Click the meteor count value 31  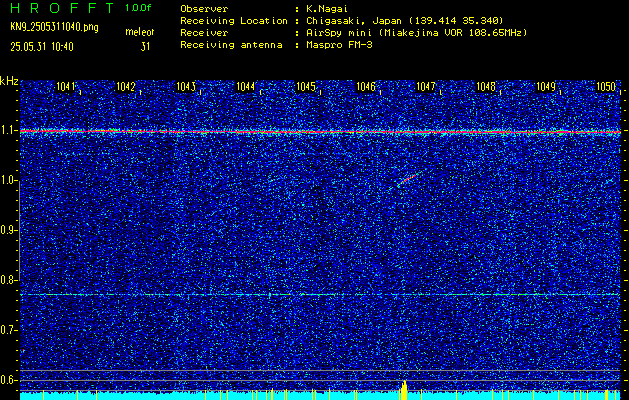tap(145, 47)
